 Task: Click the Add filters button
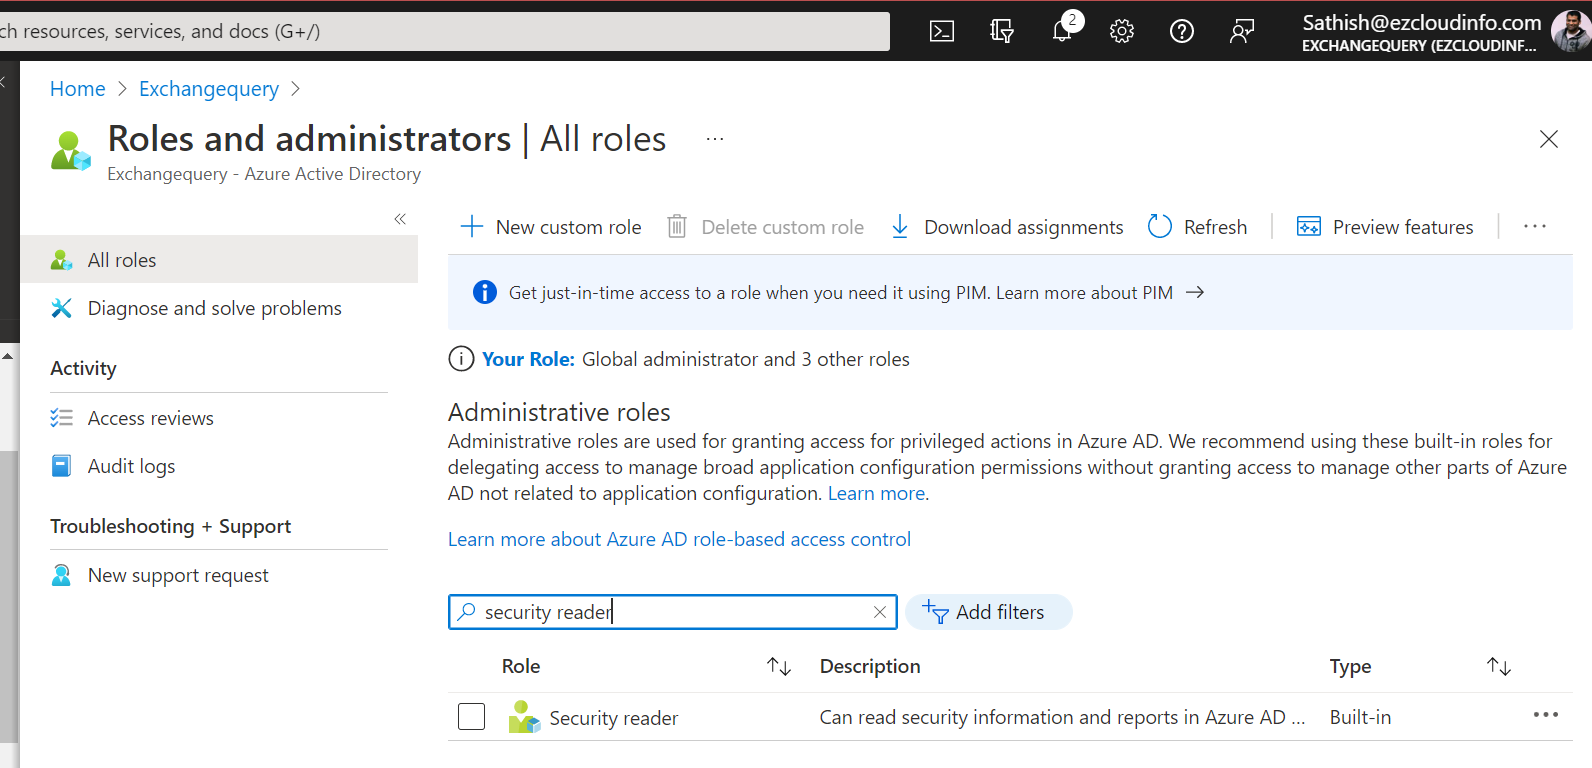point(988,612)
